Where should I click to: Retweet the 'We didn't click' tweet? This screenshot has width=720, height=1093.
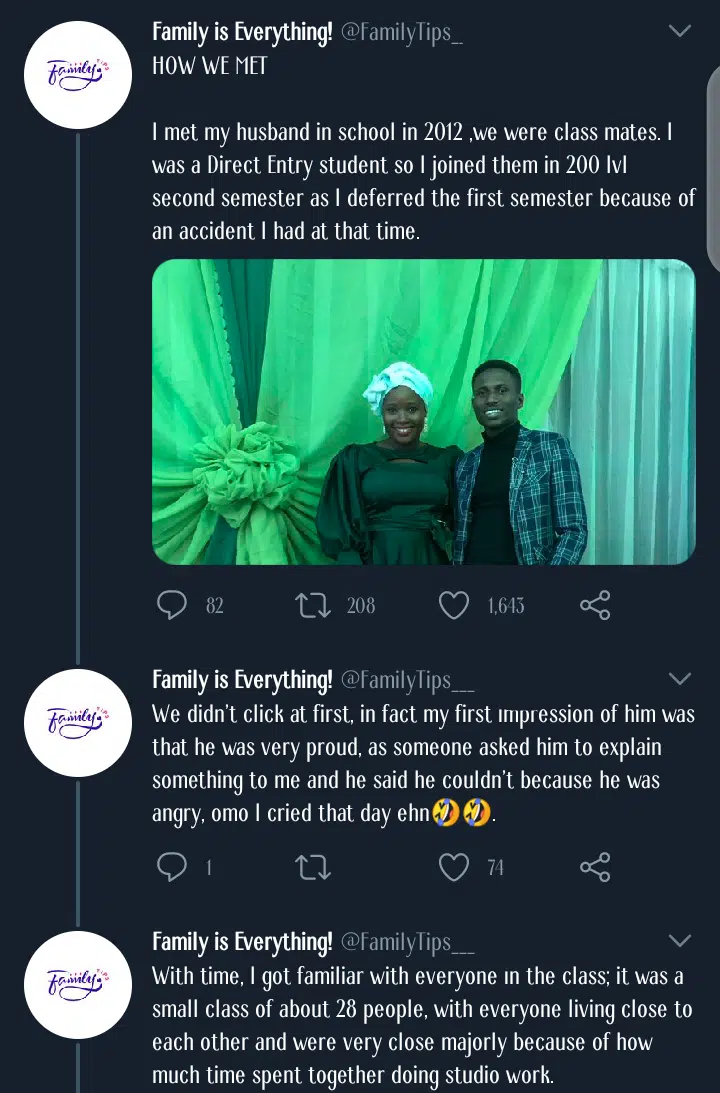click(314, 867)
